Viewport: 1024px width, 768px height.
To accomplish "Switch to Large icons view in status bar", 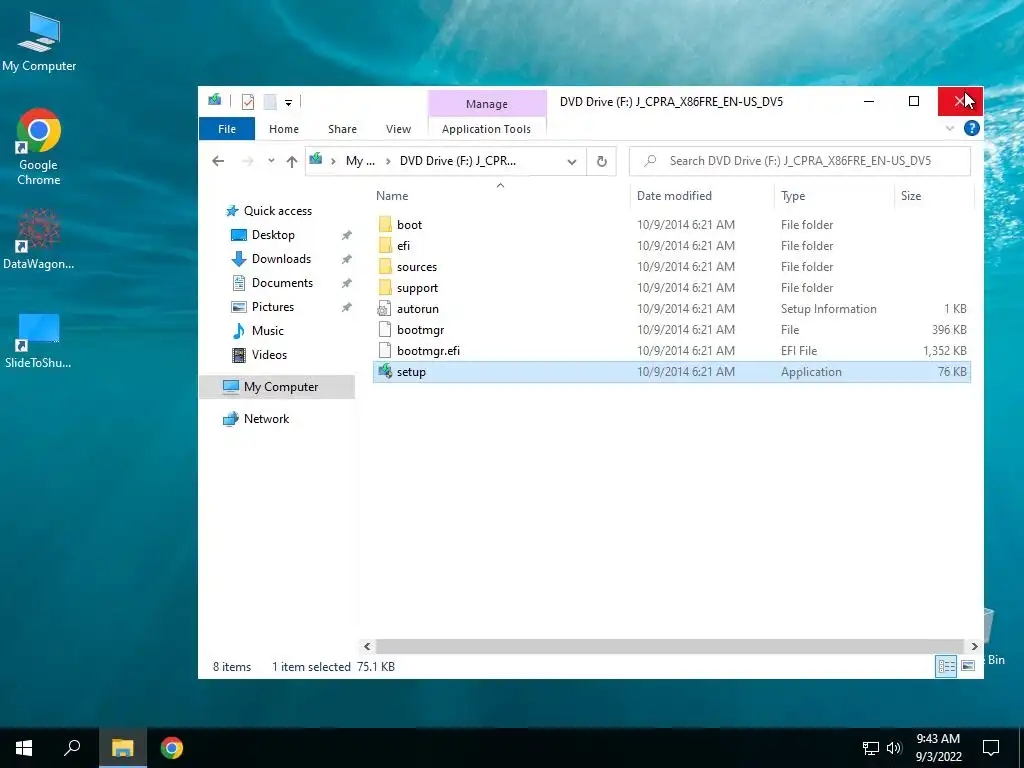I will coord(968,666).
